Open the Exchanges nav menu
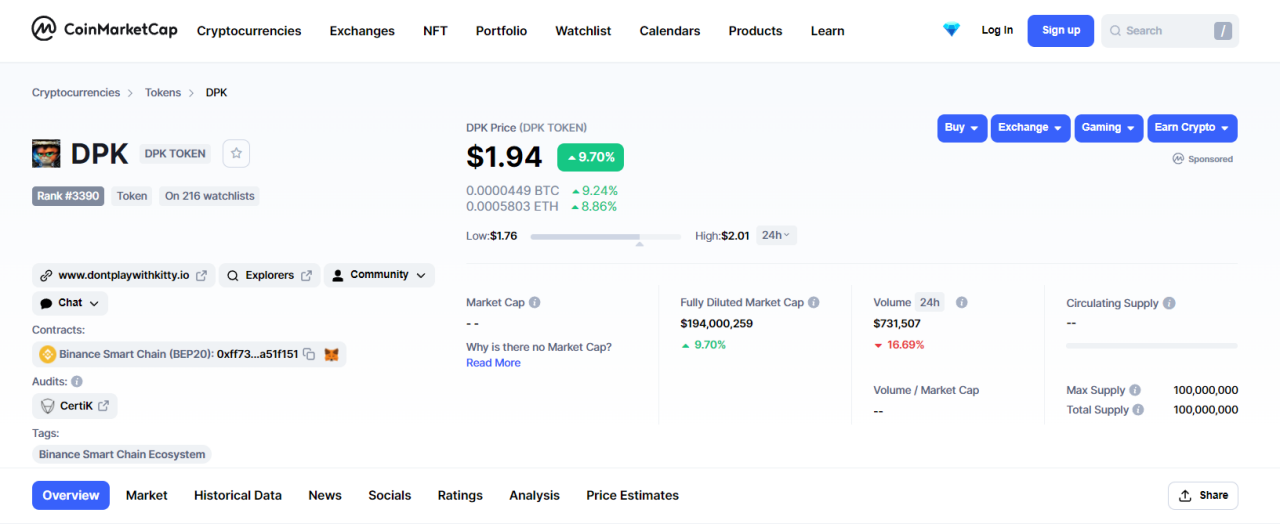 pyautogui.click(x=362, y=31)
